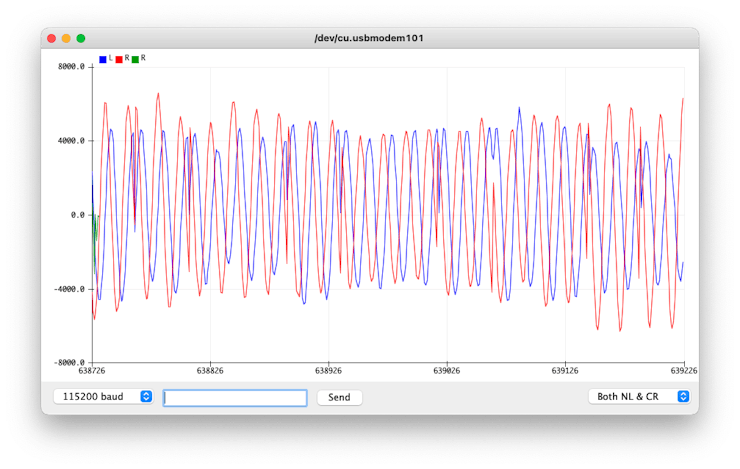The width and height of the screenshot is (740, 469).
Task: Click the /dev/cu.usbmodem101 window title
Action: click(x=369, y=38)
